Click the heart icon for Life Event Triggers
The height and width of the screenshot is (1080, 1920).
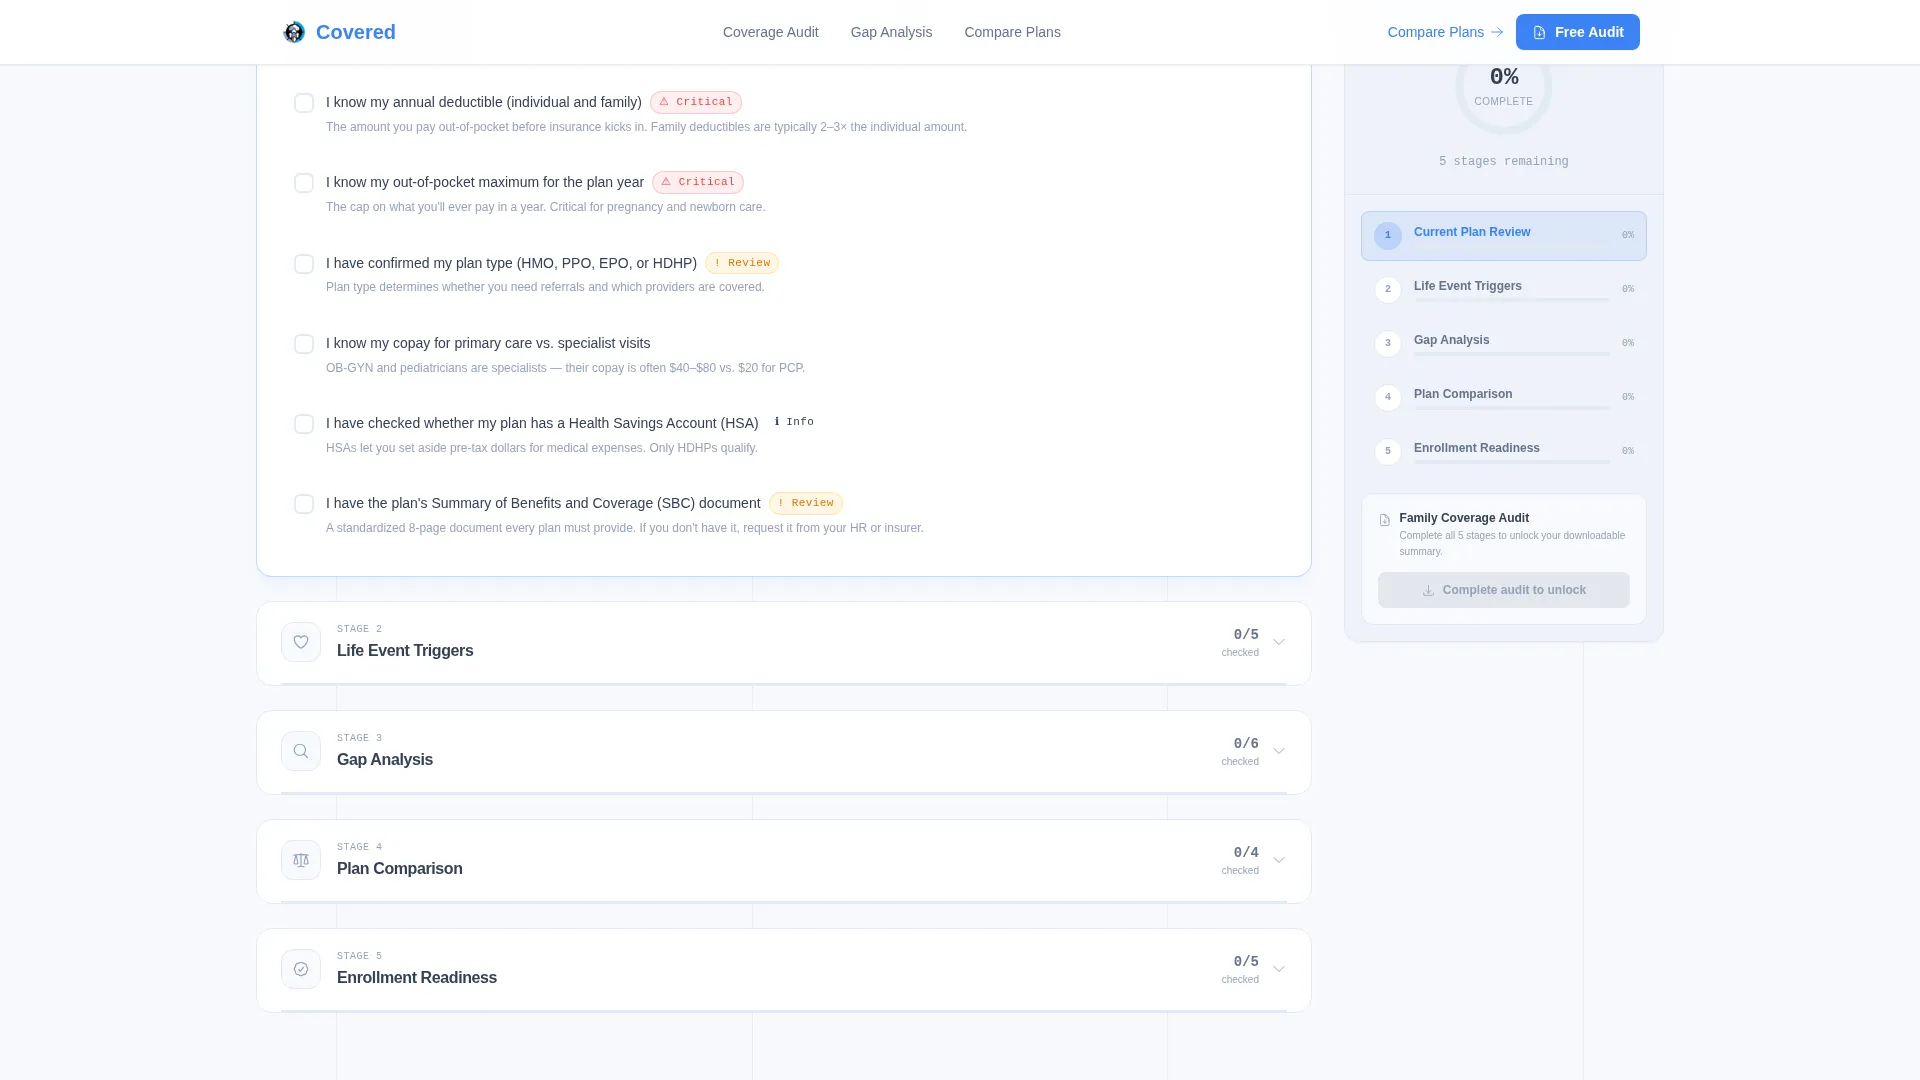[x=301, y=642]
